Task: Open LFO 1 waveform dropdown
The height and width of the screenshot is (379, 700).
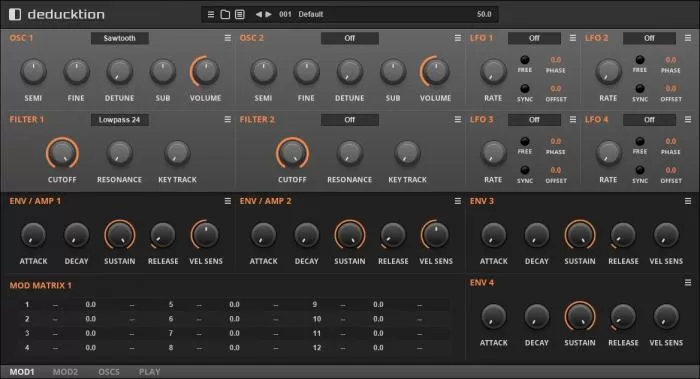Action: click(x=534, y=38)
